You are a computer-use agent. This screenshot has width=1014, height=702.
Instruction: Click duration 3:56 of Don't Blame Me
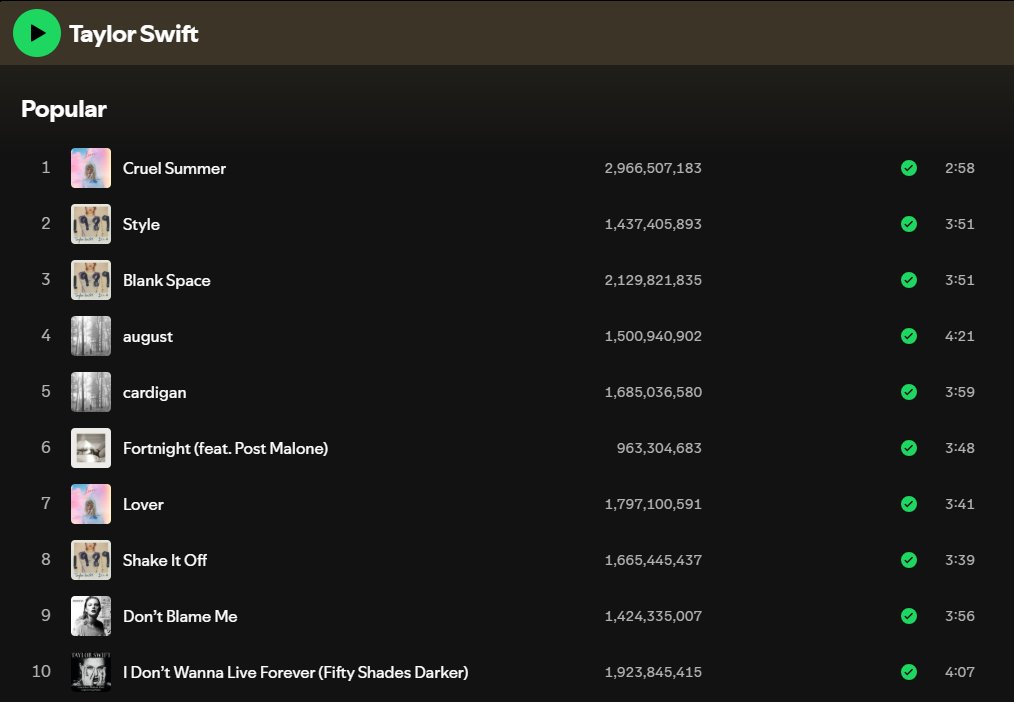coord(960,616)
